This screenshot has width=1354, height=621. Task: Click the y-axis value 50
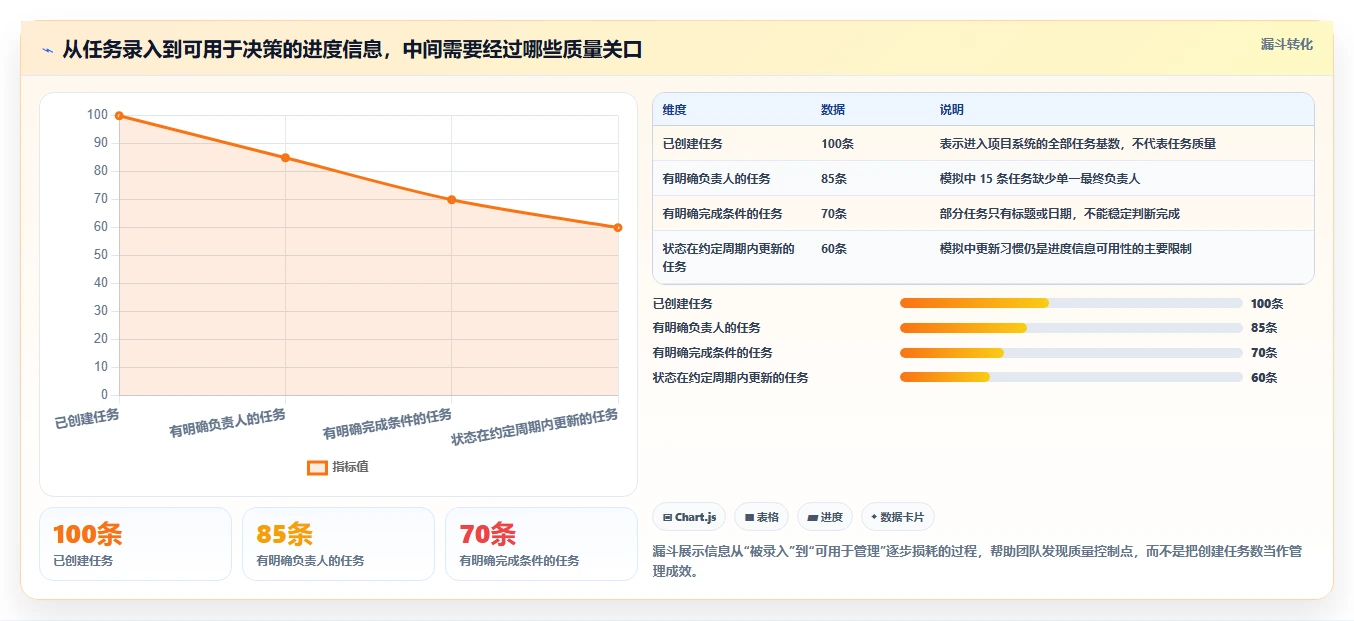pyautogui.click(x=100, y=255)
